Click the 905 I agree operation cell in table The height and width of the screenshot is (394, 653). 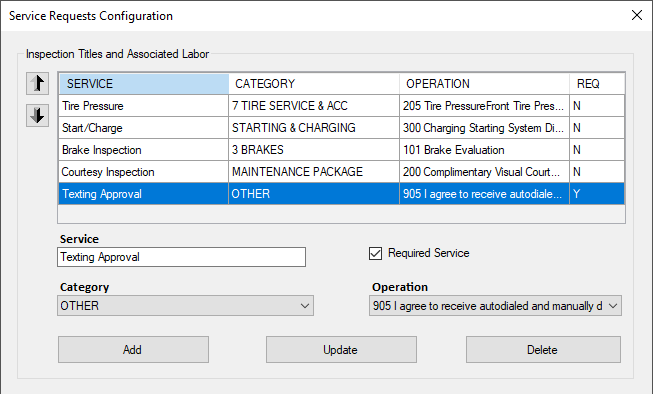click(x=484, y=194)
